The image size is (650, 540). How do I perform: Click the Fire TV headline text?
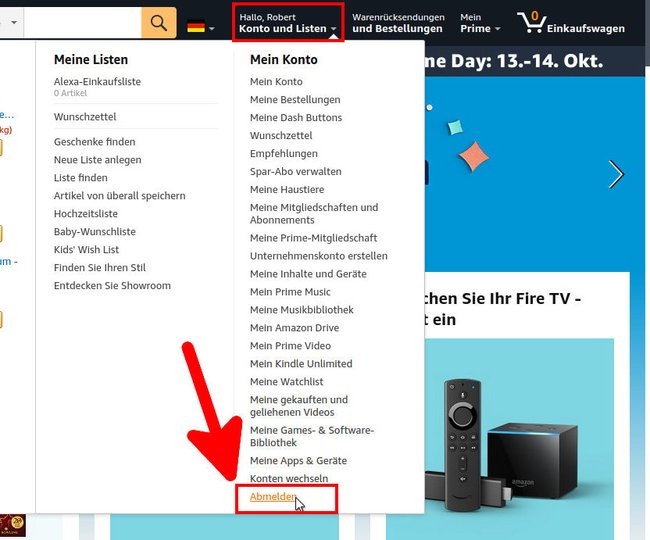point(502,309)
